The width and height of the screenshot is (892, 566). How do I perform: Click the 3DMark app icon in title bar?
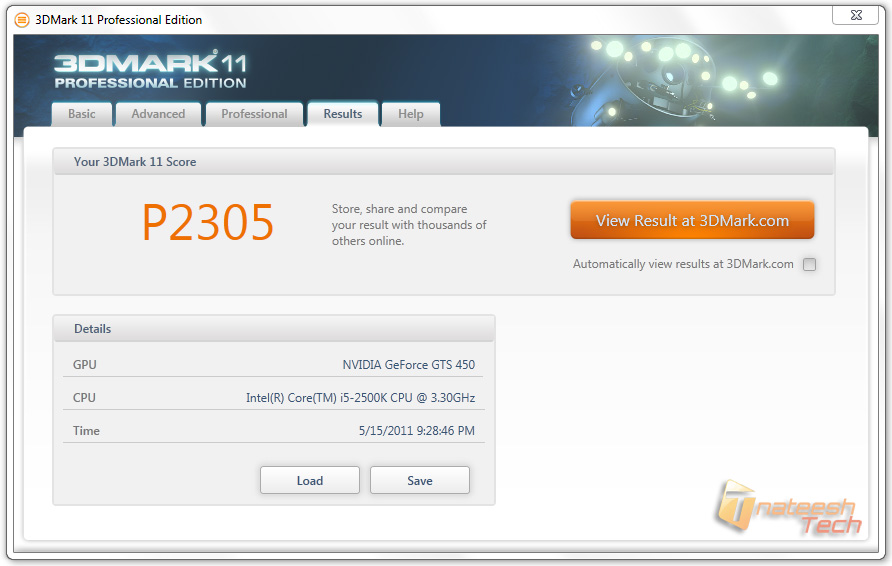click(21, 20)
